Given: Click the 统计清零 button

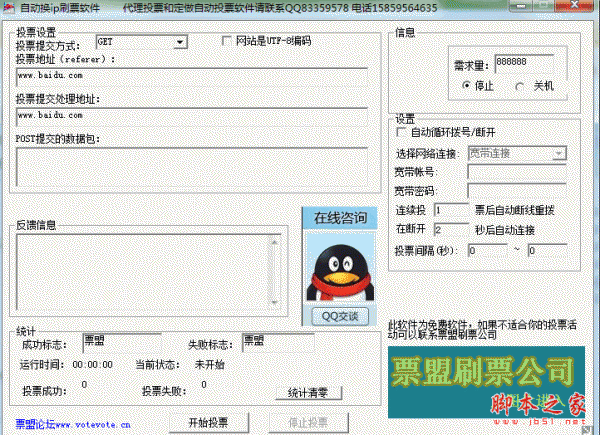Looking at the screenshot, I should [x=308, y=393].
